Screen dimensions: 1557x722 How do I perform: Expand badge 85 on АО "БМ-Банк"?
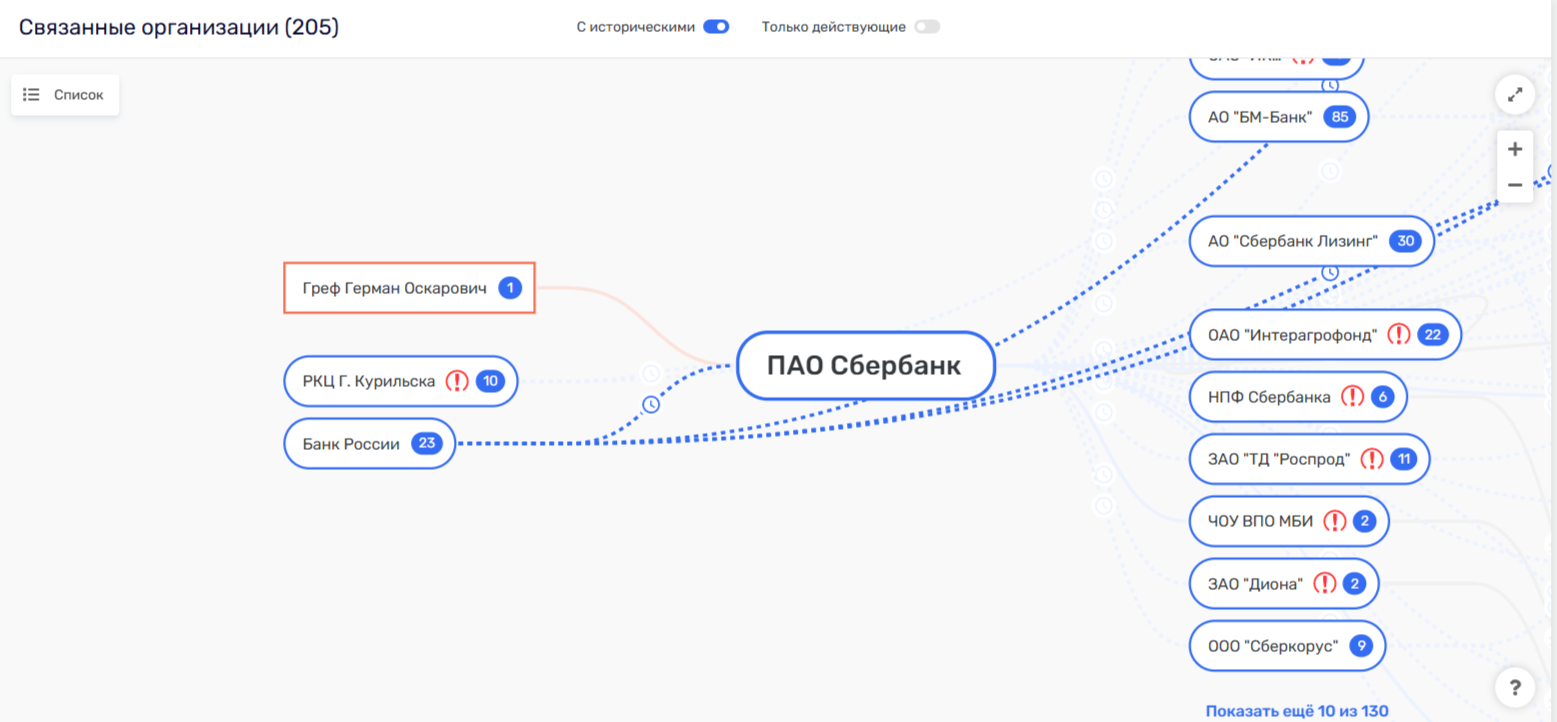tap(1339, 117)
